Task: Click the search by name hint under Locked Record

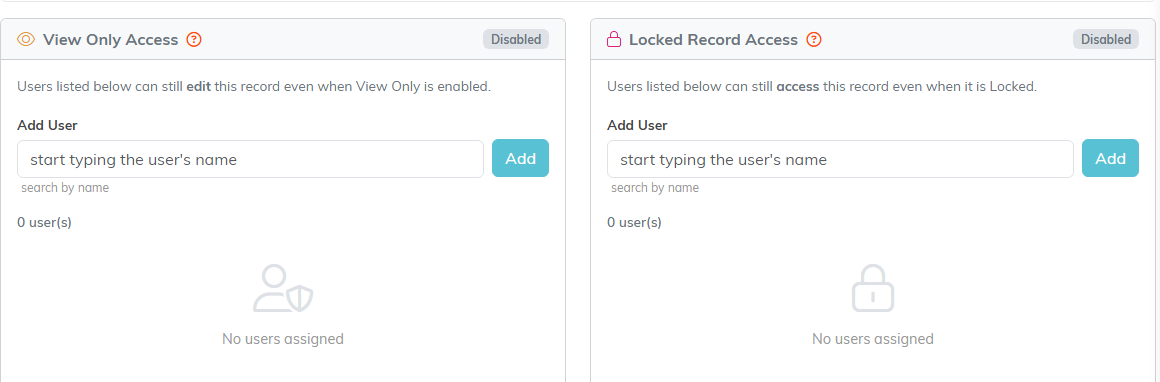Action: coord(655,188)
